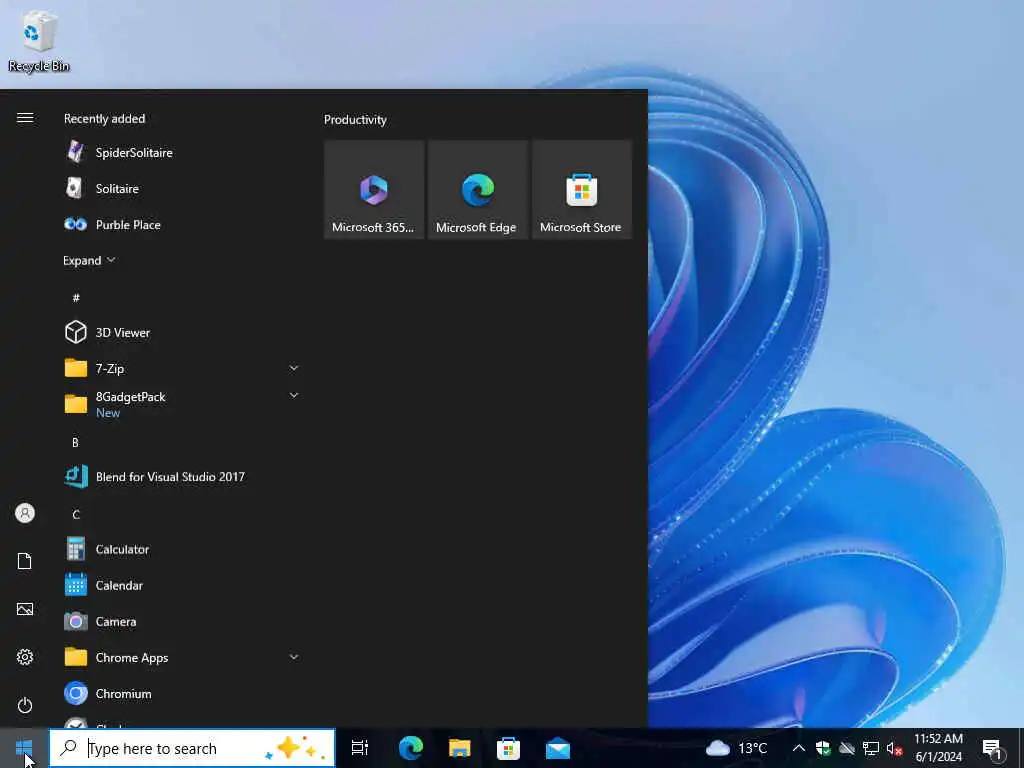Open SpiderSolitaire from Recently added

[x=183, y=152]
